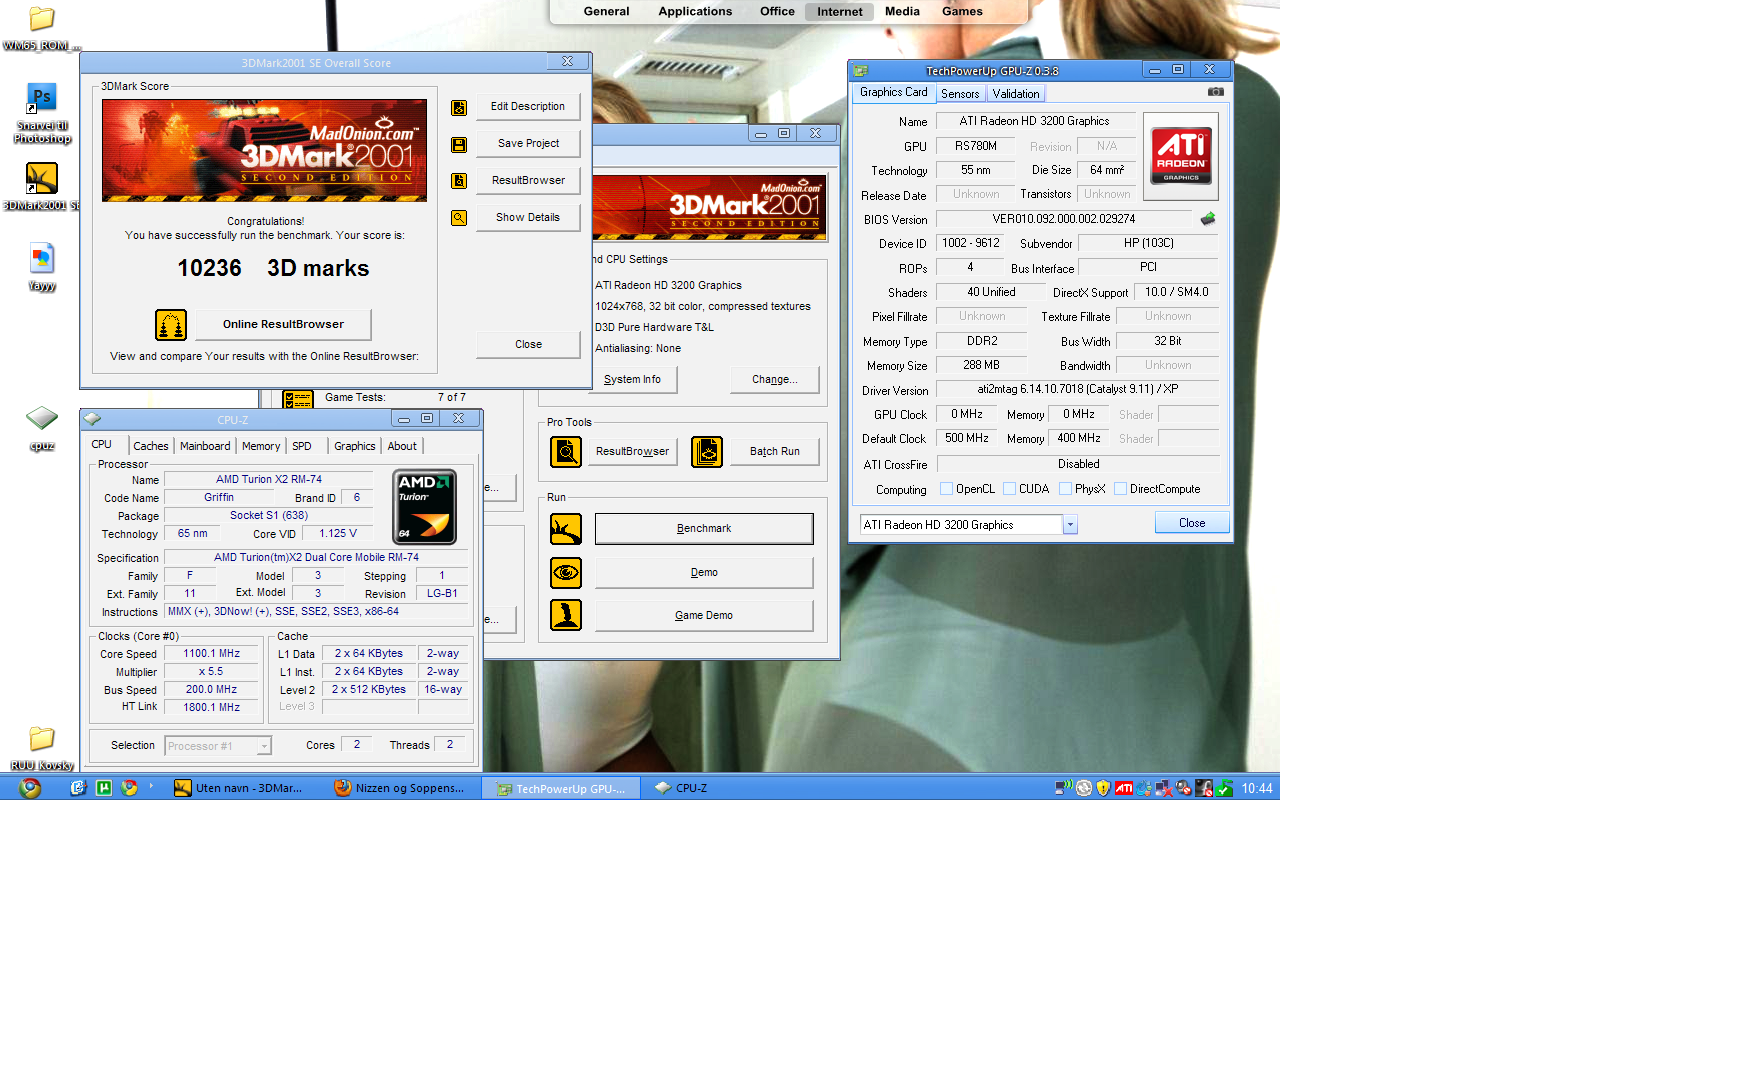Screen dimensions: 1739x1081
Task: Click the ResultBrowser icon beside ResultBrowser button in score window
Action: tap(459, 181)
